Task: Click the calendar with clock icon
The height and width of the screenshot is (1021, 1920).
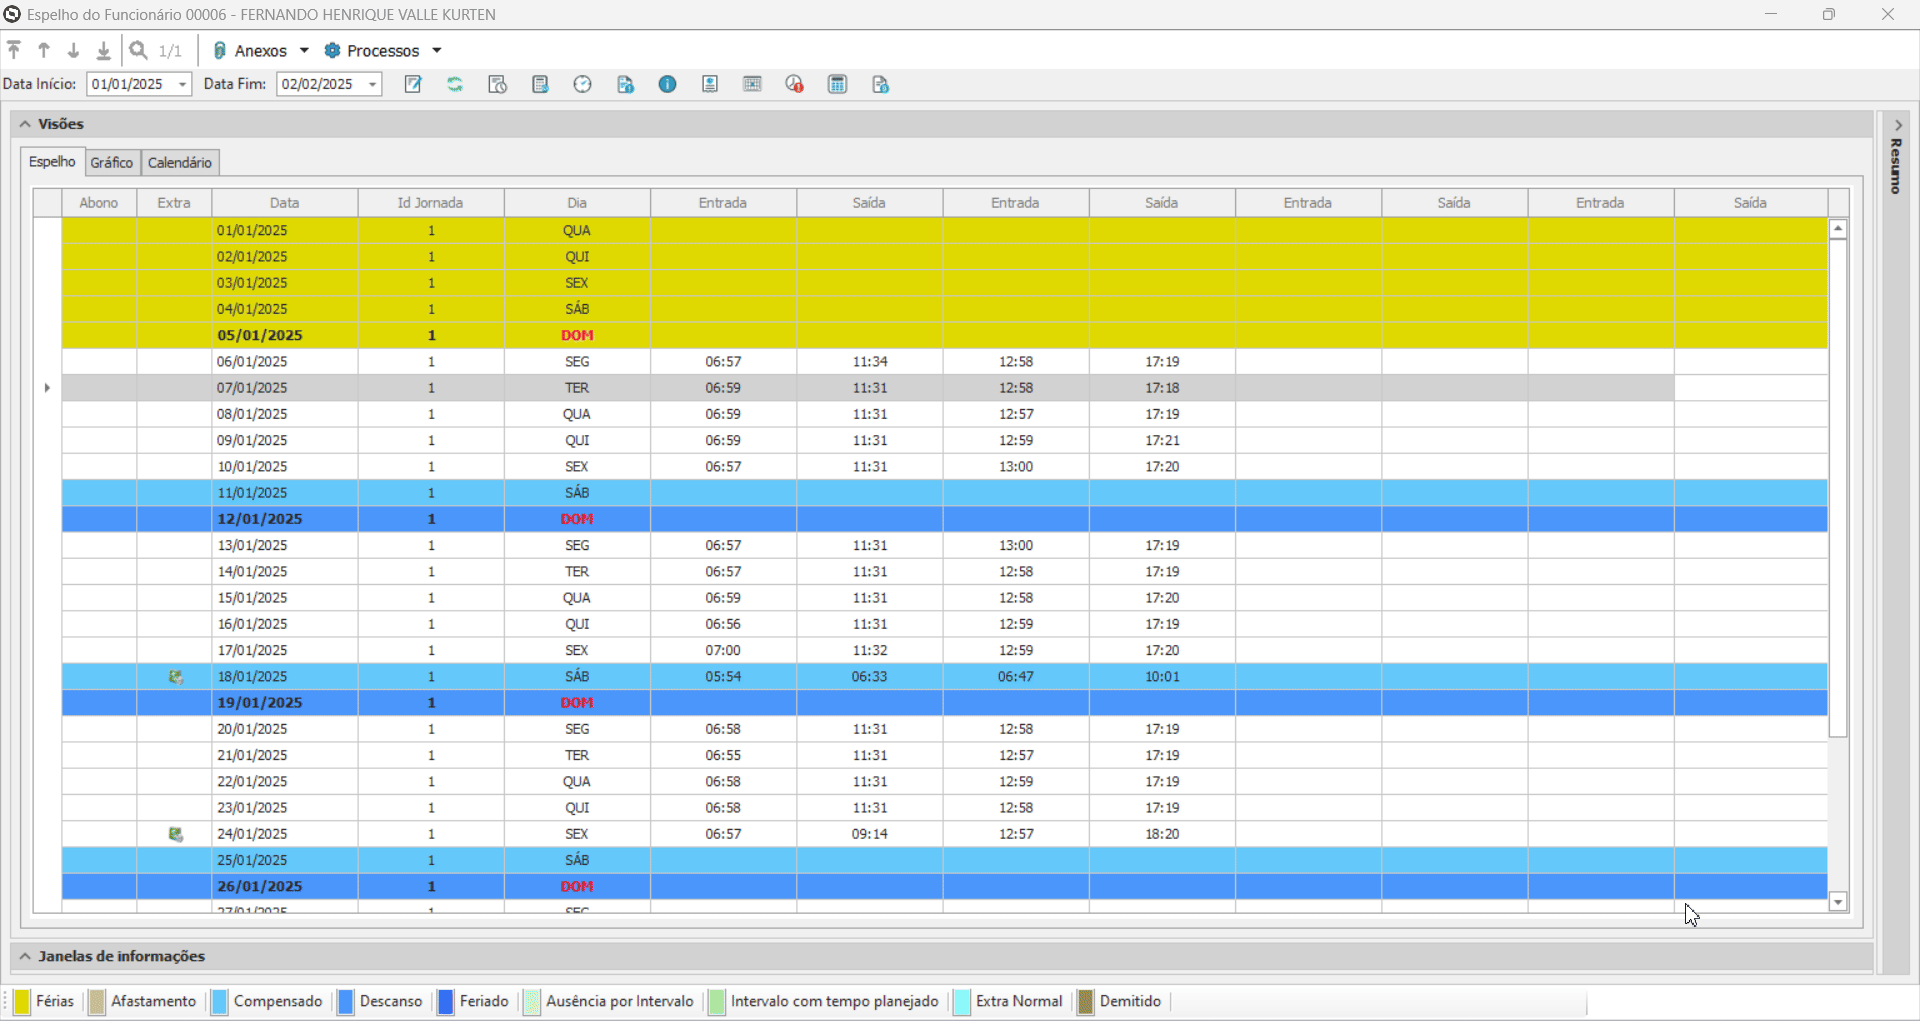Action: (498, 84)
